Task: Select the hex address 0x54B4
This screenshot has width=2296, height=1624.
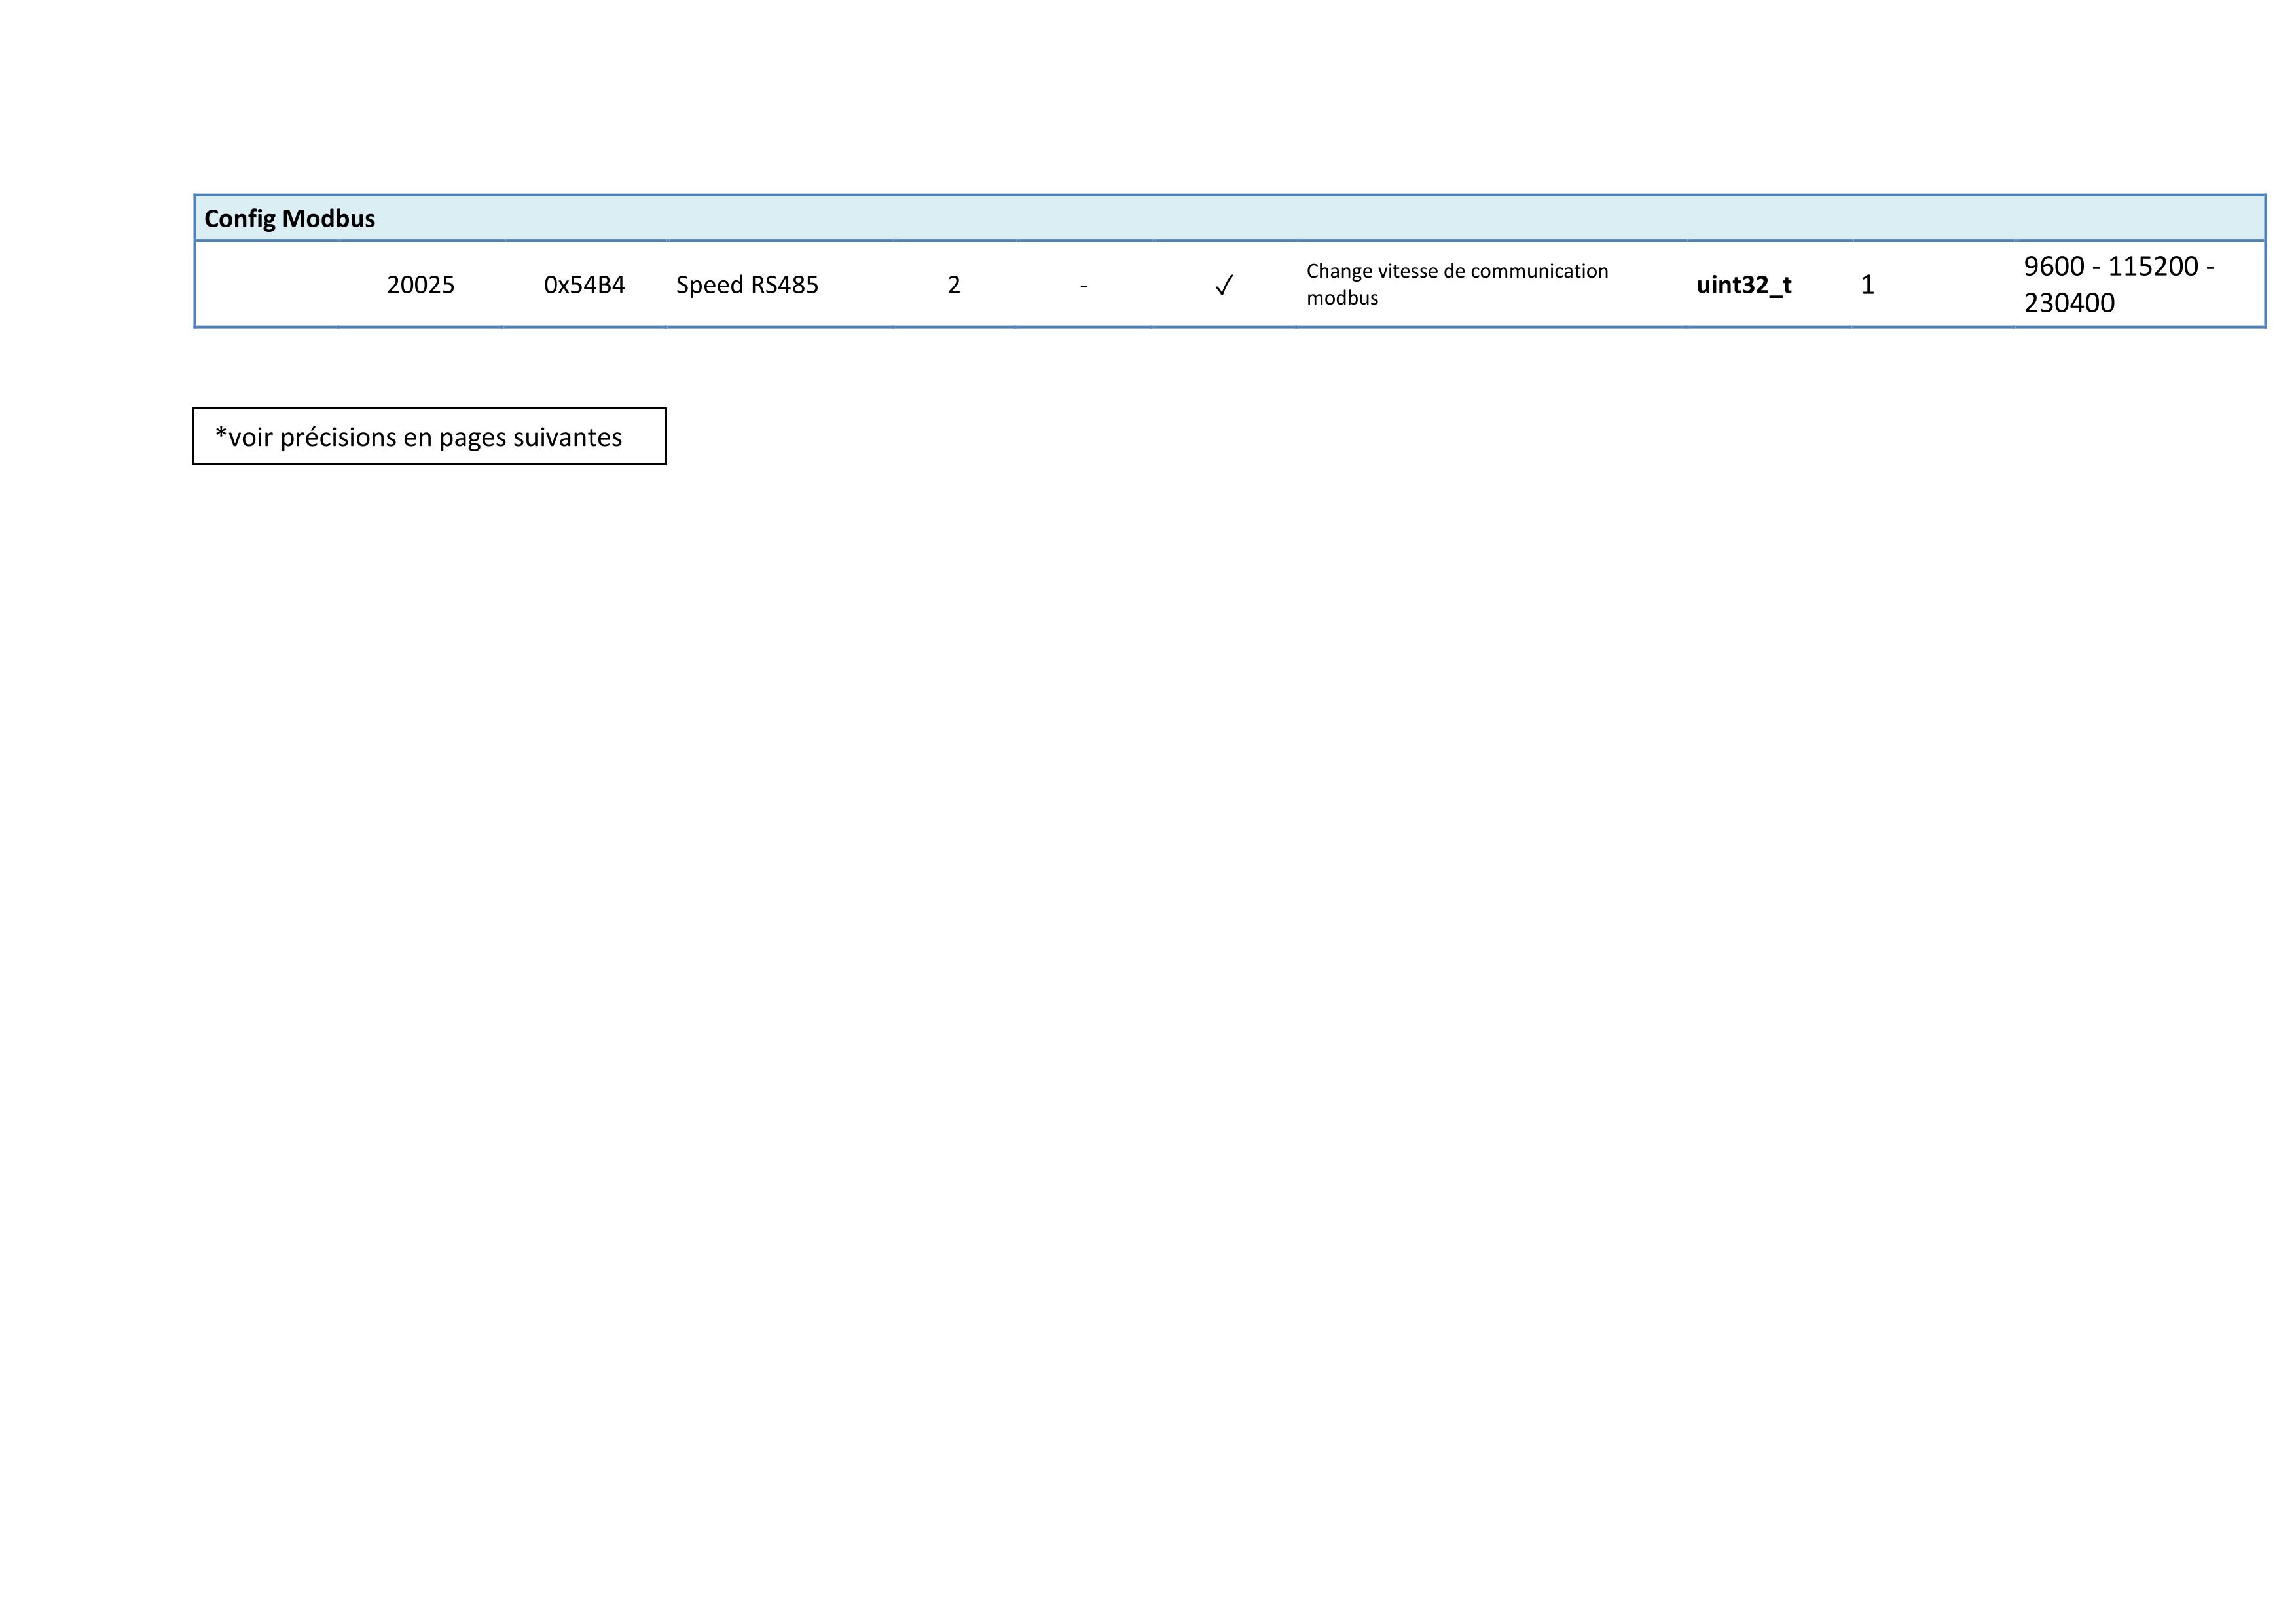Action: click(584, 285)
